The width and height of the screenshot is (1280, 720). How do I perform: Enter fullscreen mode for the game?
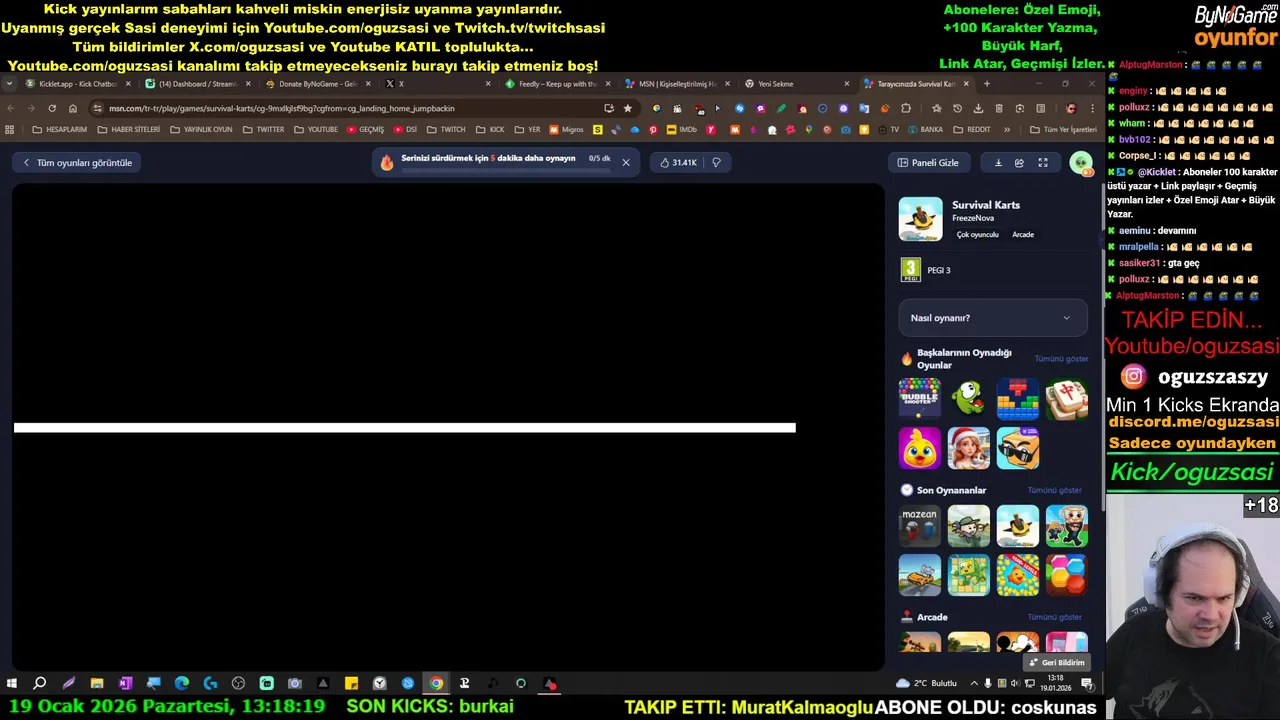[x=1043, y=163]
